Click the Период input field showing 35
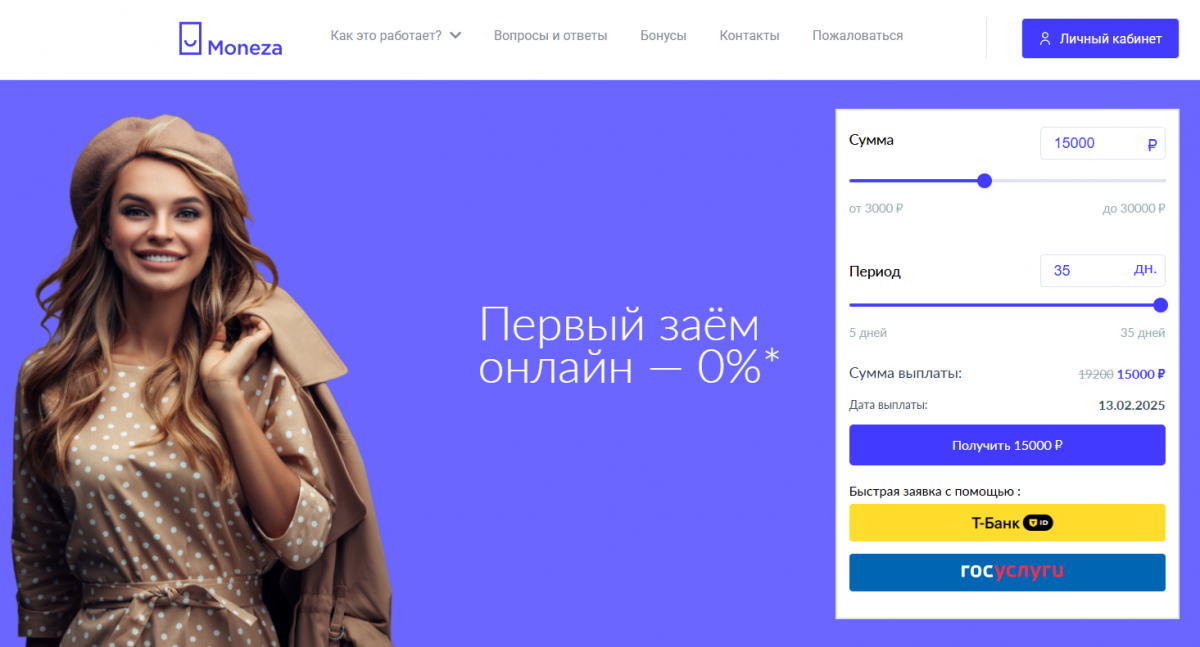This screenshot has height=647, width=1200. click(x=1102, y=271)
